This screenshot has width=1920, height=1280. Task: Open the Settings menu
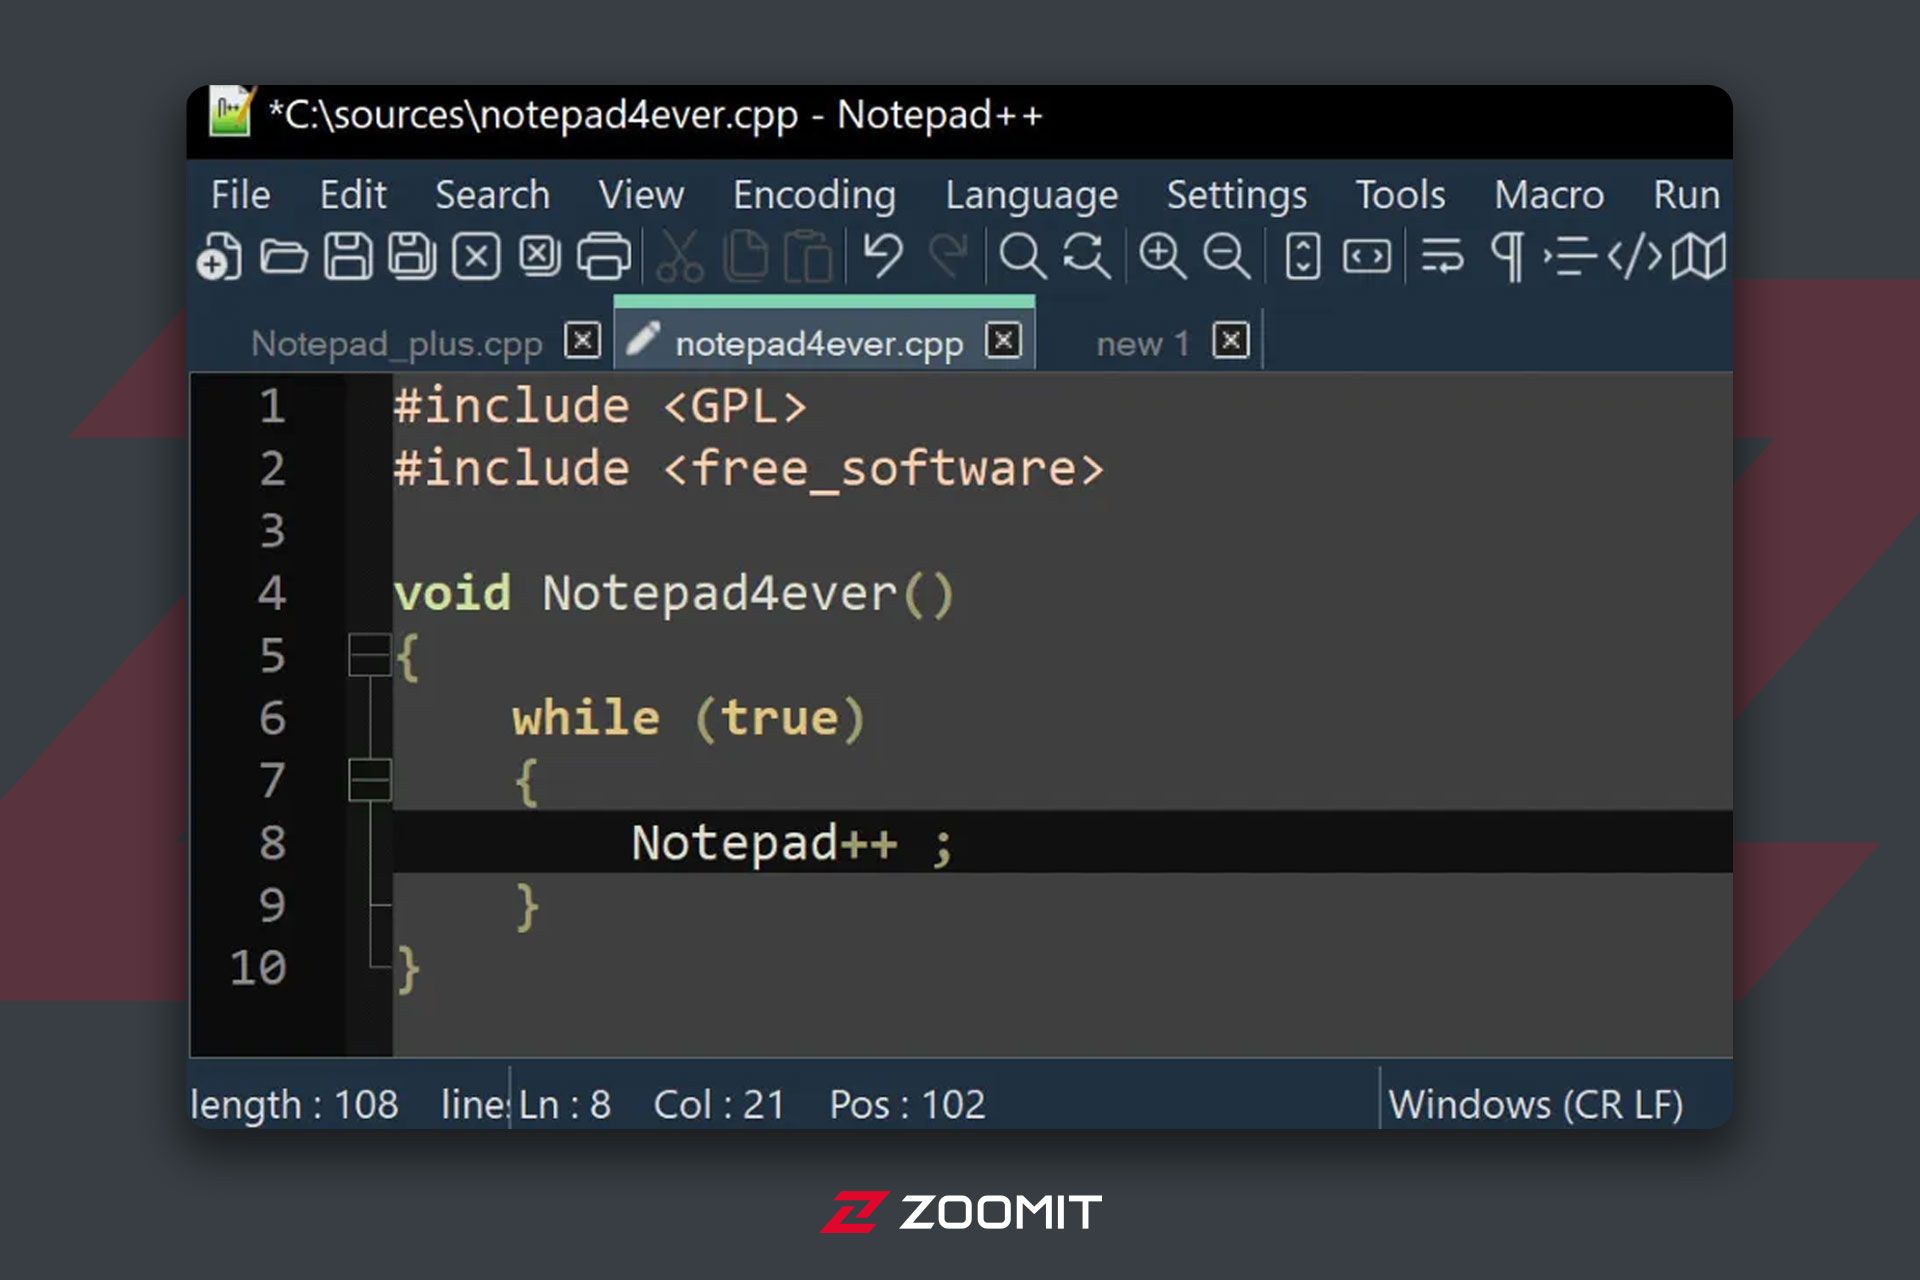[x=1236, y=195]
